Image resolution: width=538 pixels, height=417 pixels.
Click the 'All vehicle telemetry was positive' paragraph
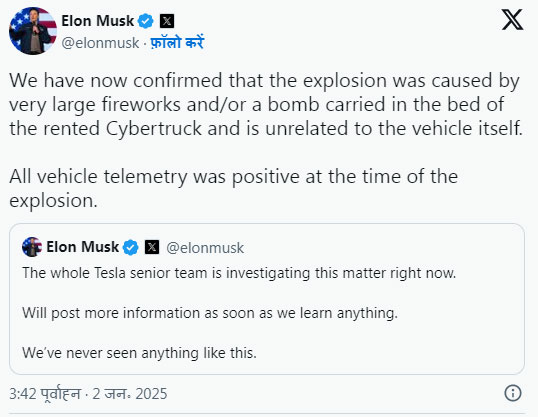tap(233, 188)
